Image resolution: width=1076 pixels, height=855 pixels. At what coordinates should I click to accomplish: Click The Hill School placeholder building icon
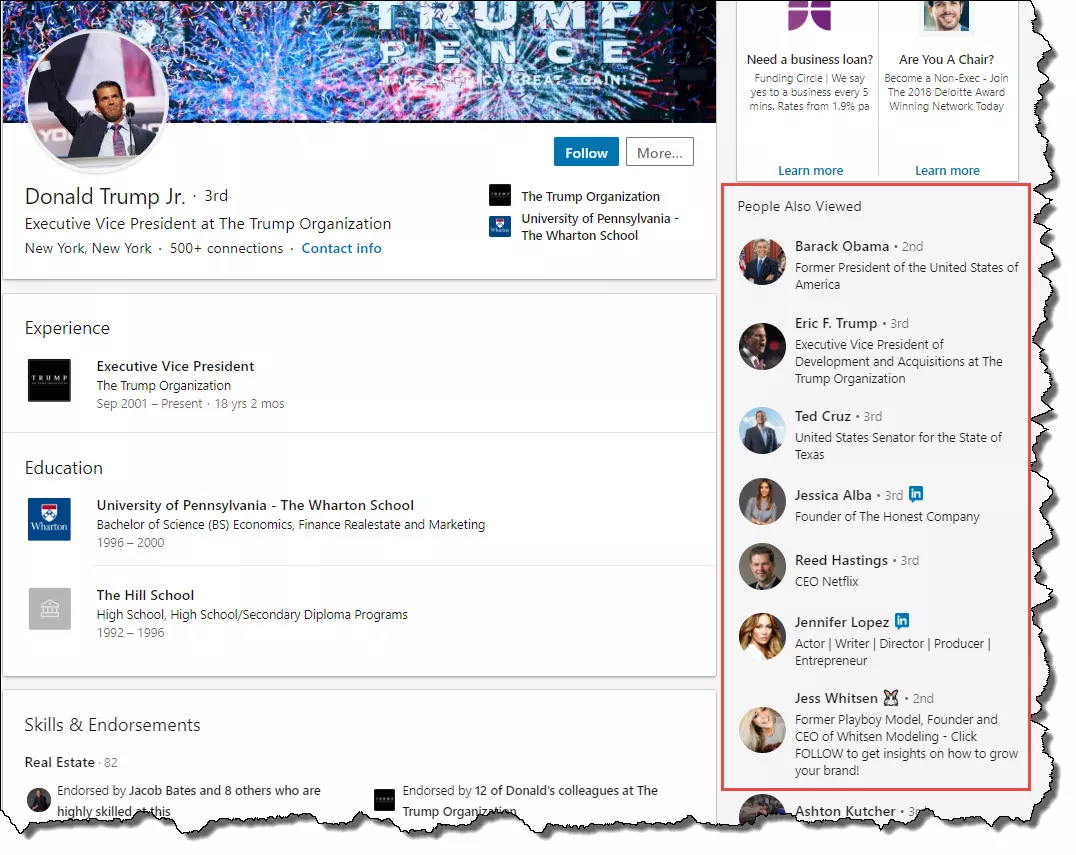(49, 609)
